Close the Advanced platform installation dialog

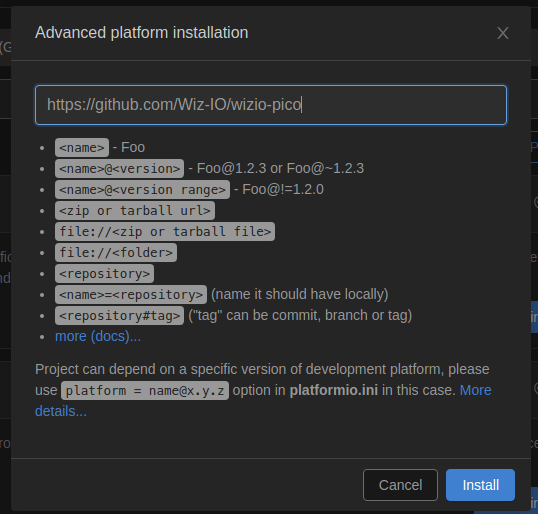click(503, 33)
